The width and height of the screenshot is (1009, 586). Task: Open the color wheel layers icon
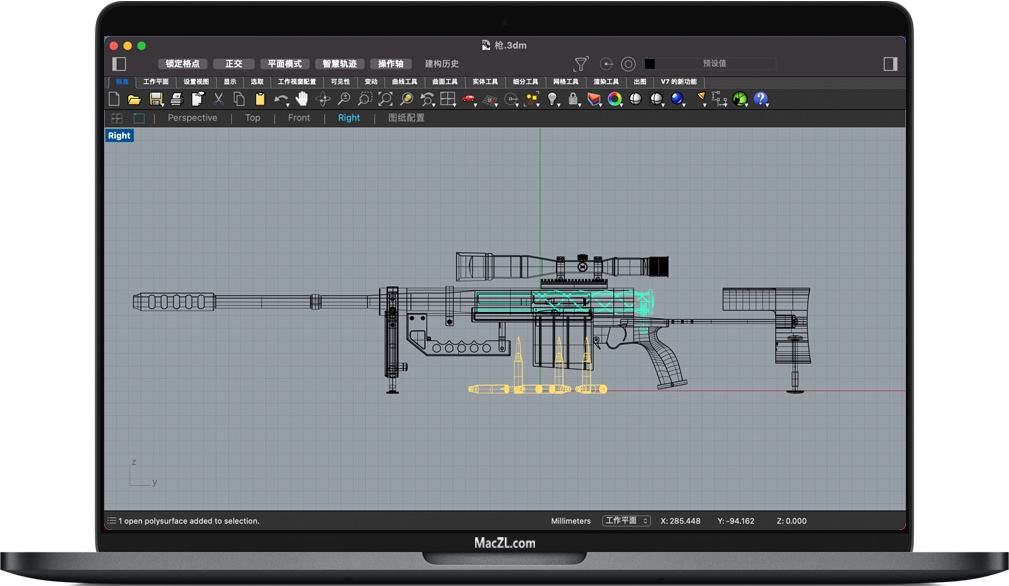coord(615,99)
